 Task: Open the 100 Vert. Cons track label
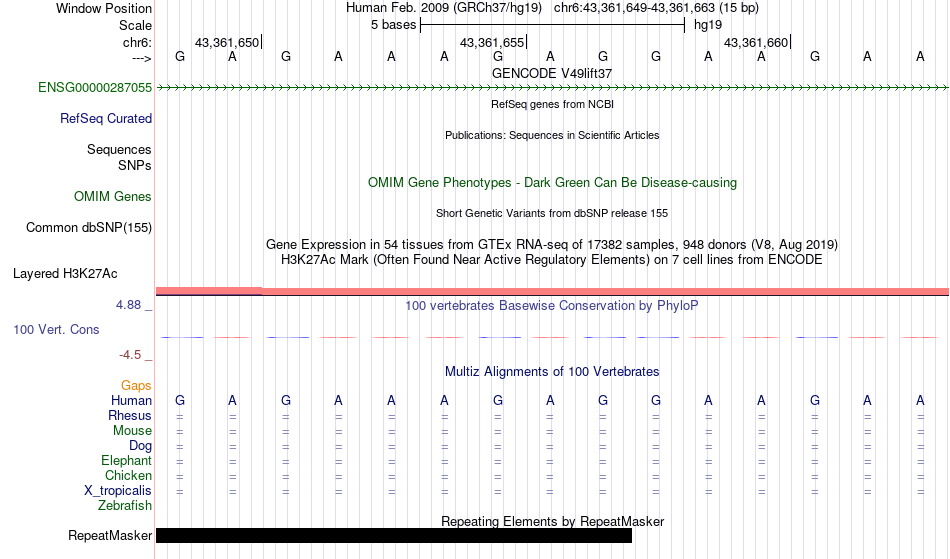coord(56,329)
